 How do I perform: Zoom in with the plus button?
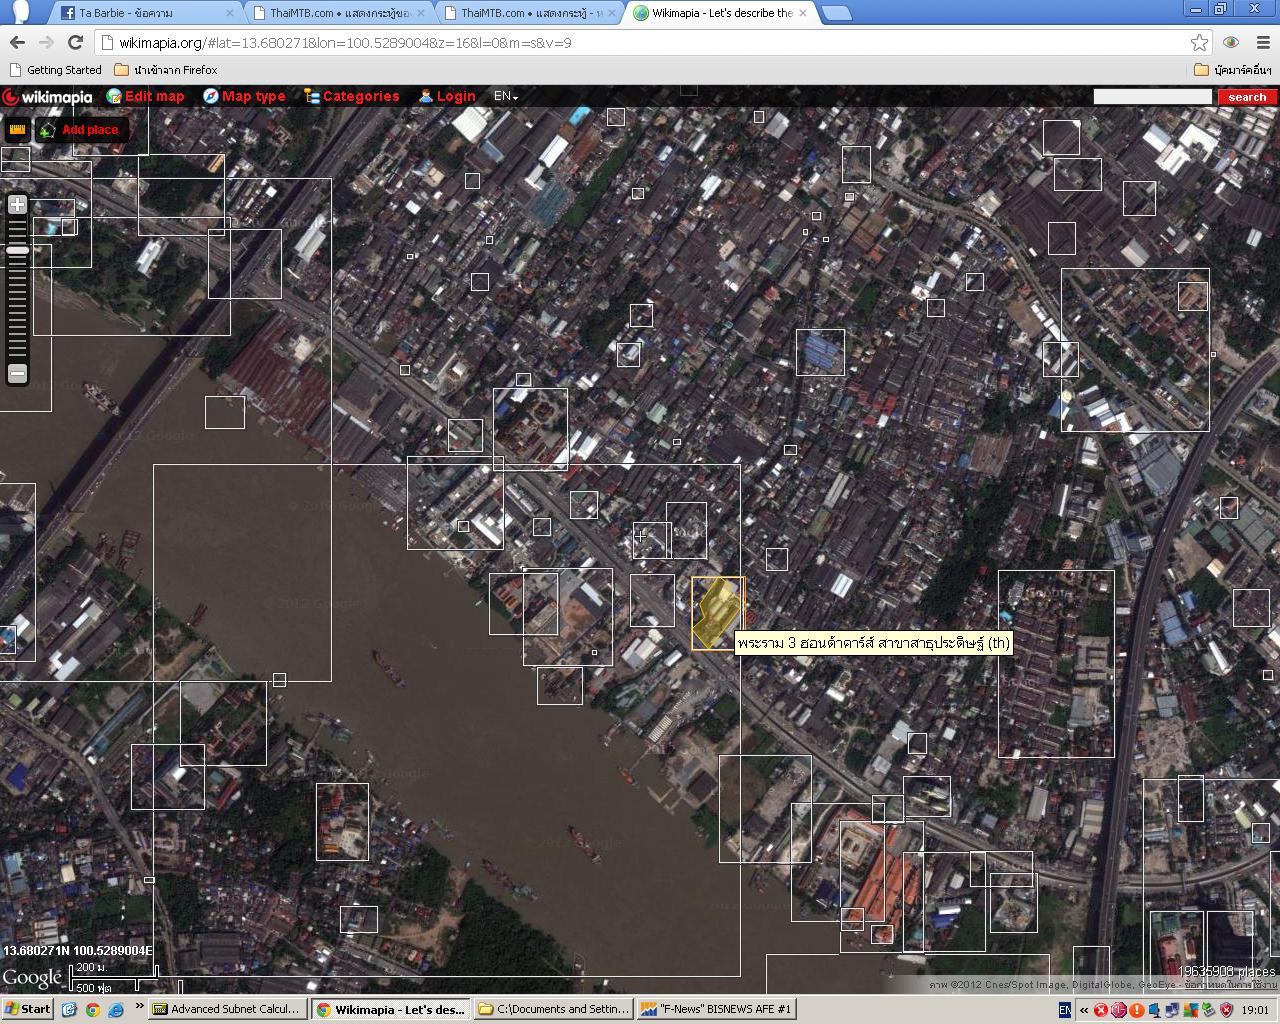(x=17, y=204)
